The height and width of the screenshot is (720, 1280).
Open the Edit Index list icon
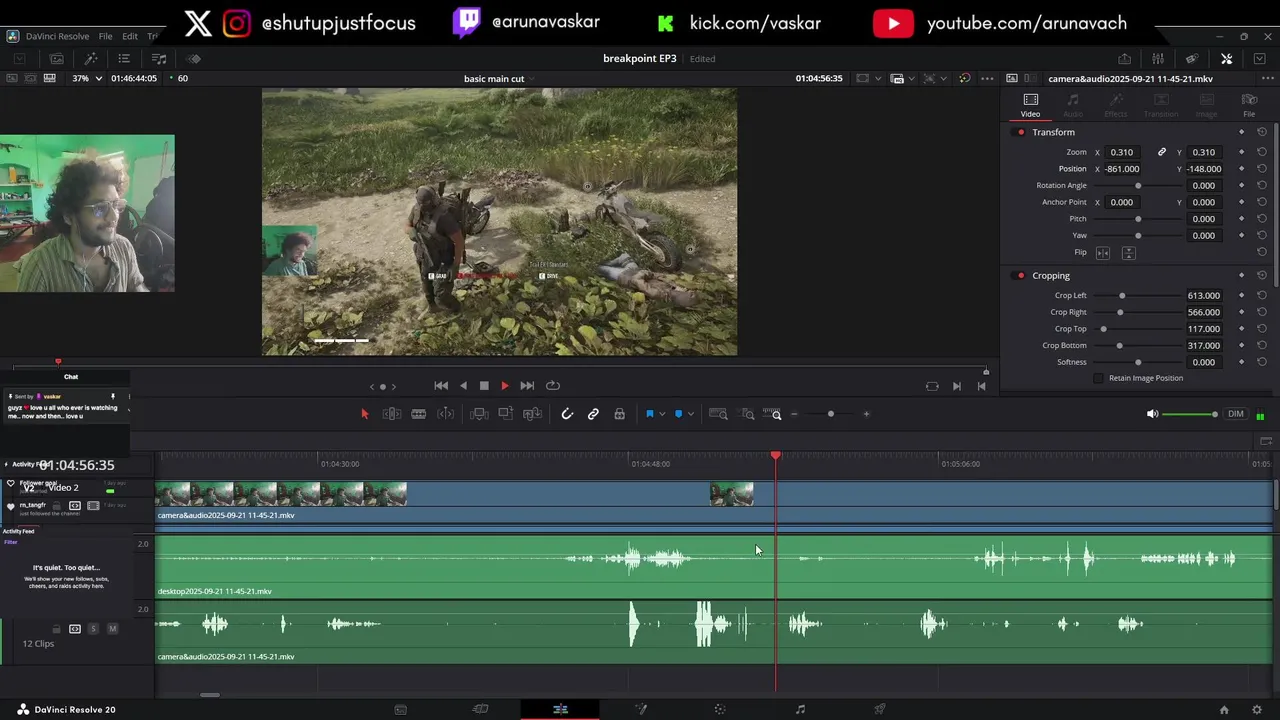[x=124, y=59]
